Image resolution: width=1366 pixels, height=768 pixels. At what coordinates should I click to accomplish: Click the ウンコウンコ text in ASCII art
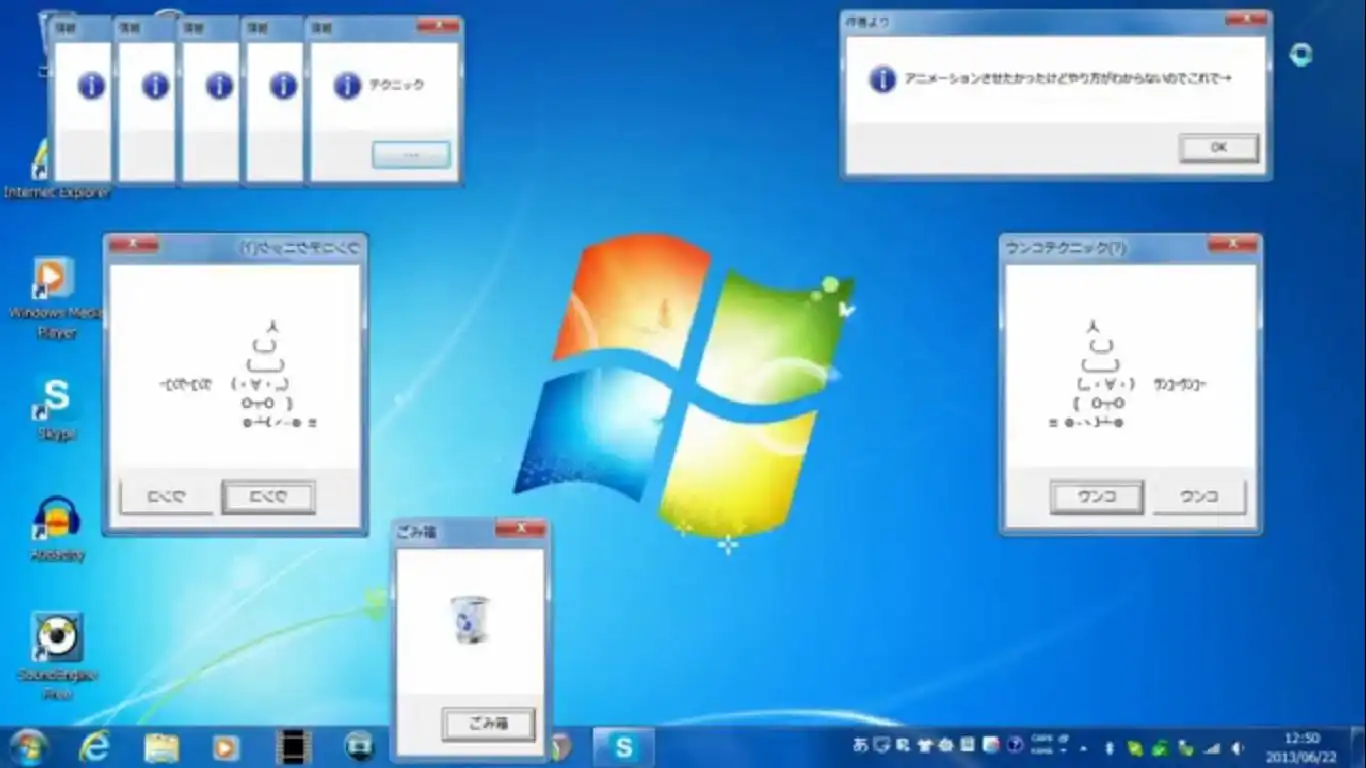click(x=1179, y=384)
